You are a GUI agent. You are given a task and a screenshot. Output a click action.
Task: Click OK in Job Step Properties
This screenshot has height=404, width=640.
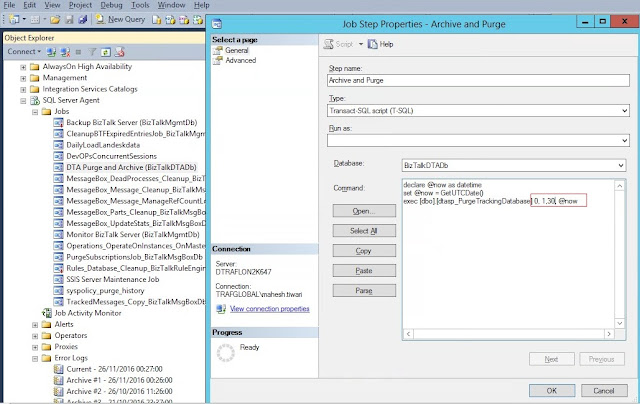(552, 391)
